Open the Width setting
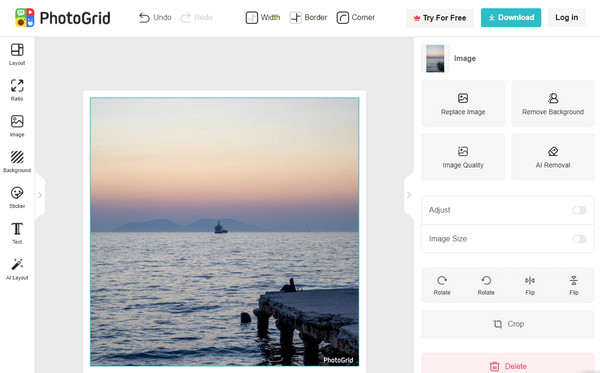 pyautogui.click(x=263, y=18)
